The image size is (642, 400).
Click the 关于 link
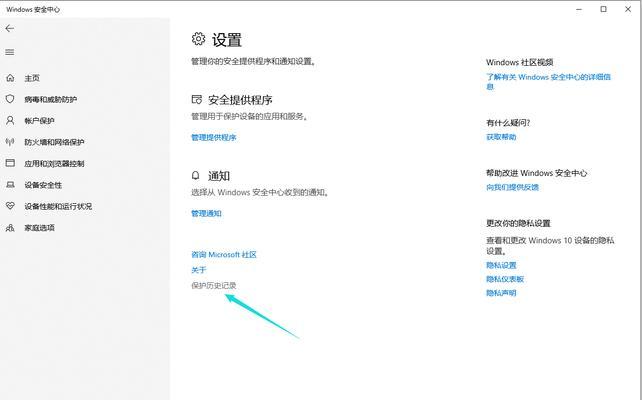pos(199,269)
